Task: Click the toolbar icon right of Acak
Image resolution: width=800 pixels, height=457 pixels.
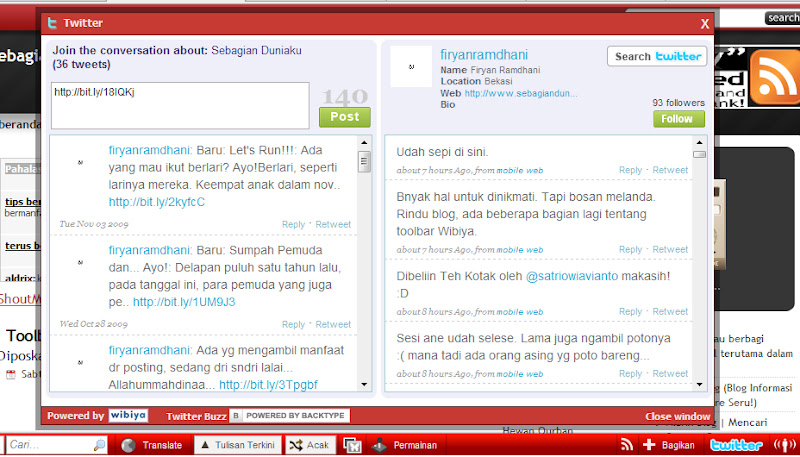Action: pos(353,445)
